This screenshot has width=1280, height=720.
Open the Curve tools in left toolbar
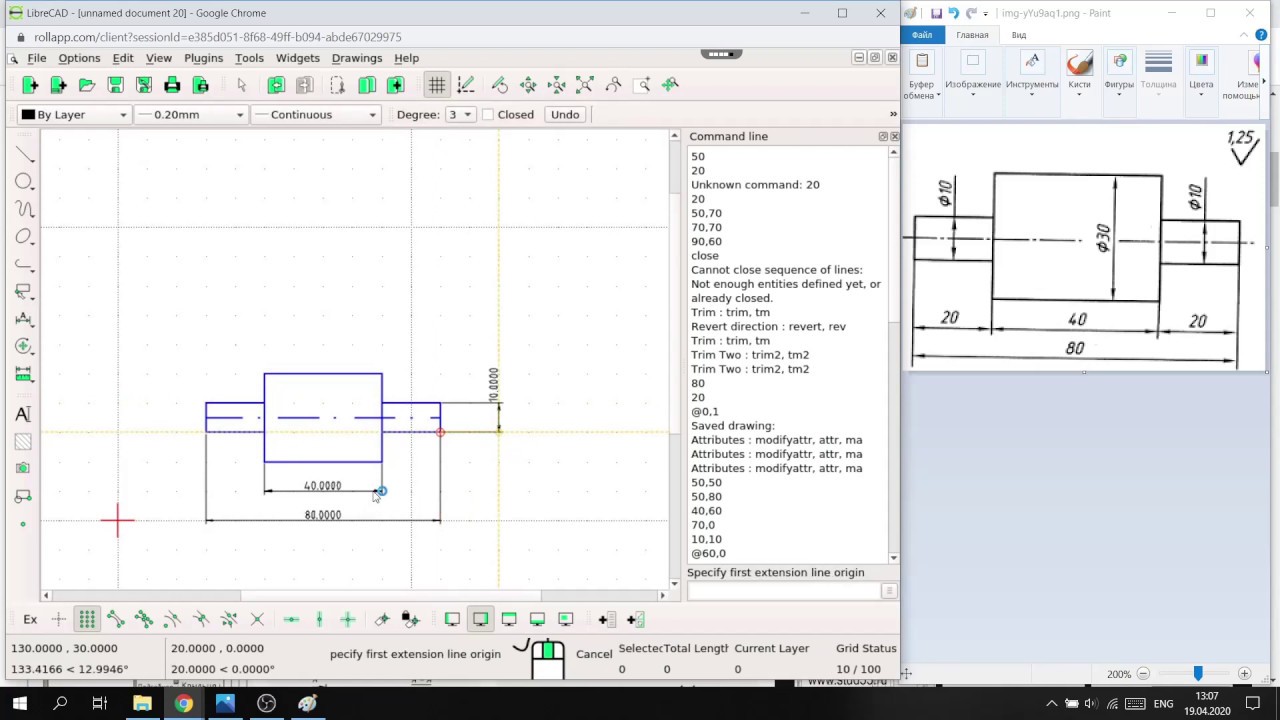point(24,209)
